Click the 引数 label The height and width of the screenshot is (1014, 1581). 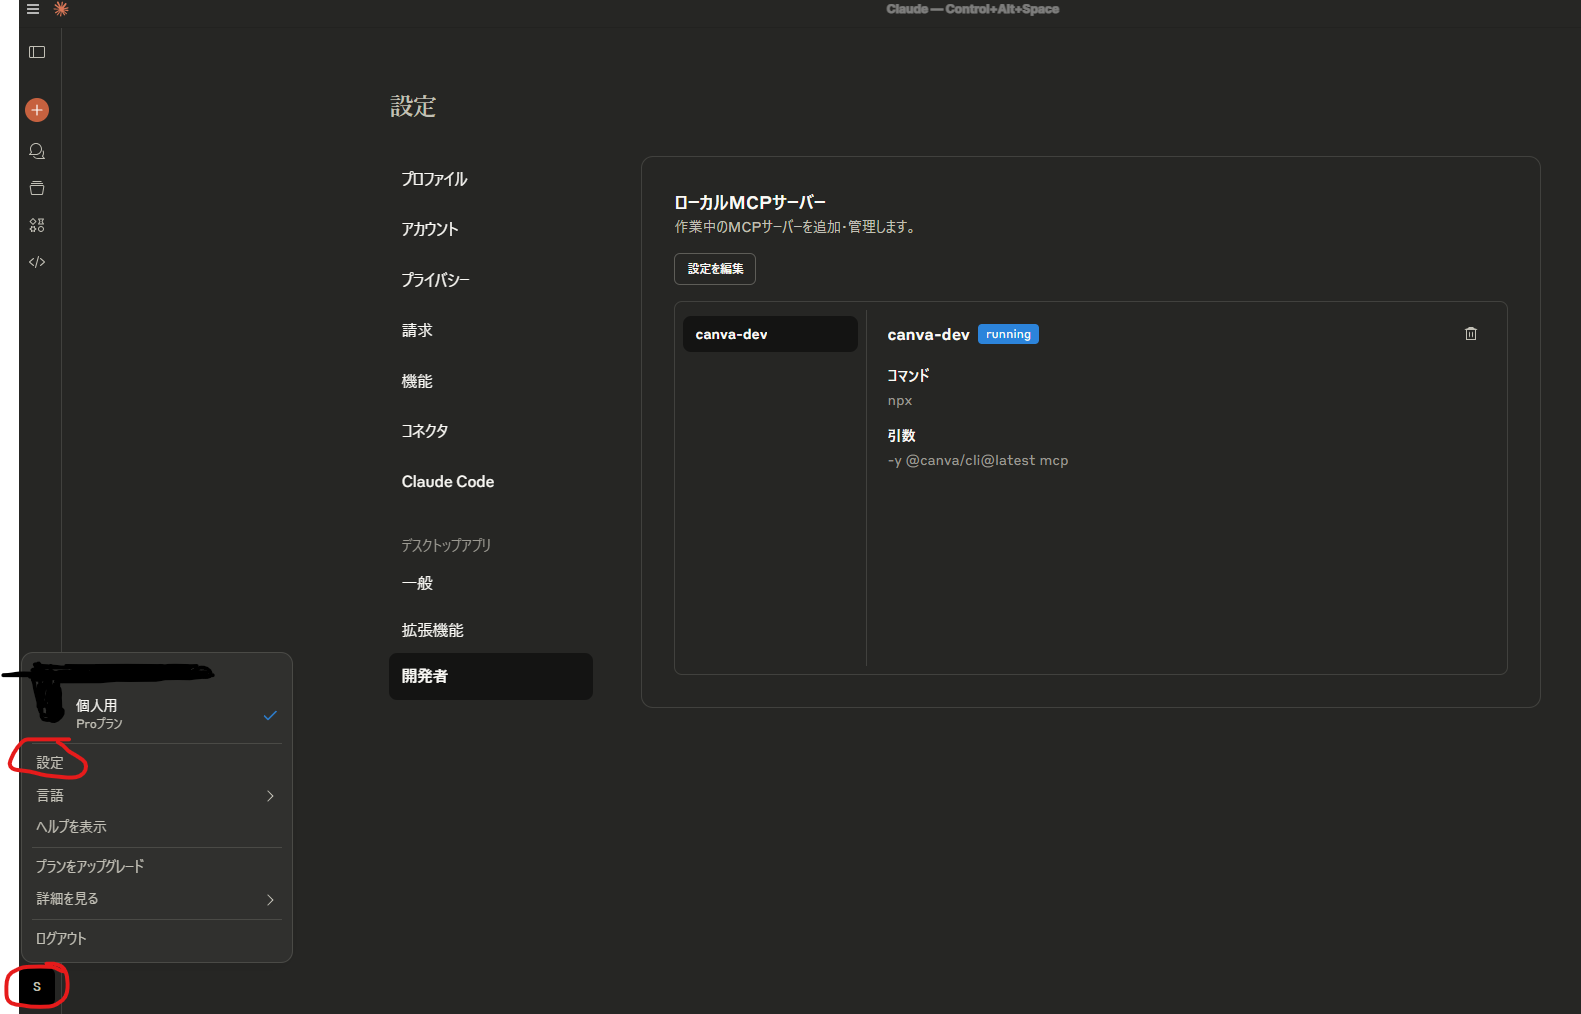point(901,436)
